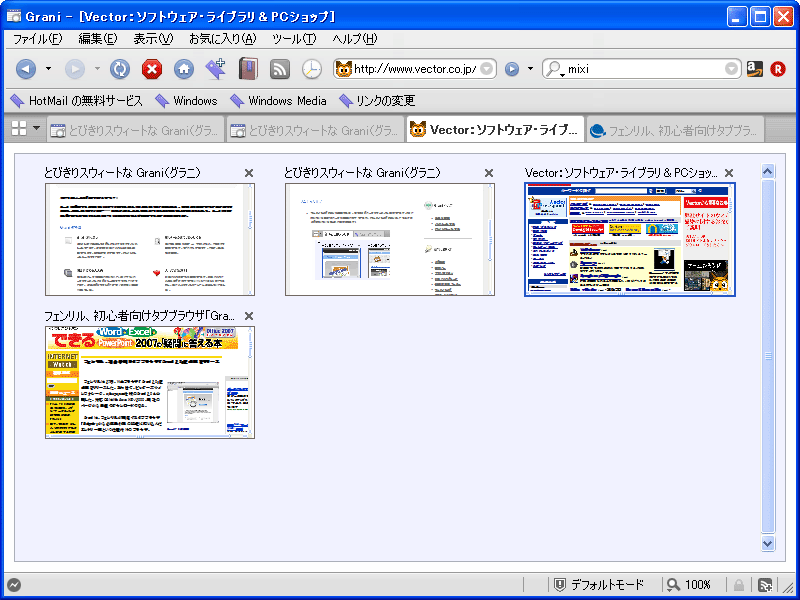
Task: Add to favorites with the tag-plus icon
Action: (216, 69)
